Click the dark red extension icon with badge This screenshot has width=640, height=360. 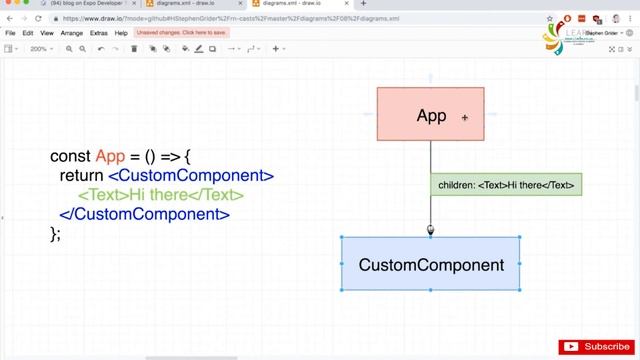click(x=598, y=19)
